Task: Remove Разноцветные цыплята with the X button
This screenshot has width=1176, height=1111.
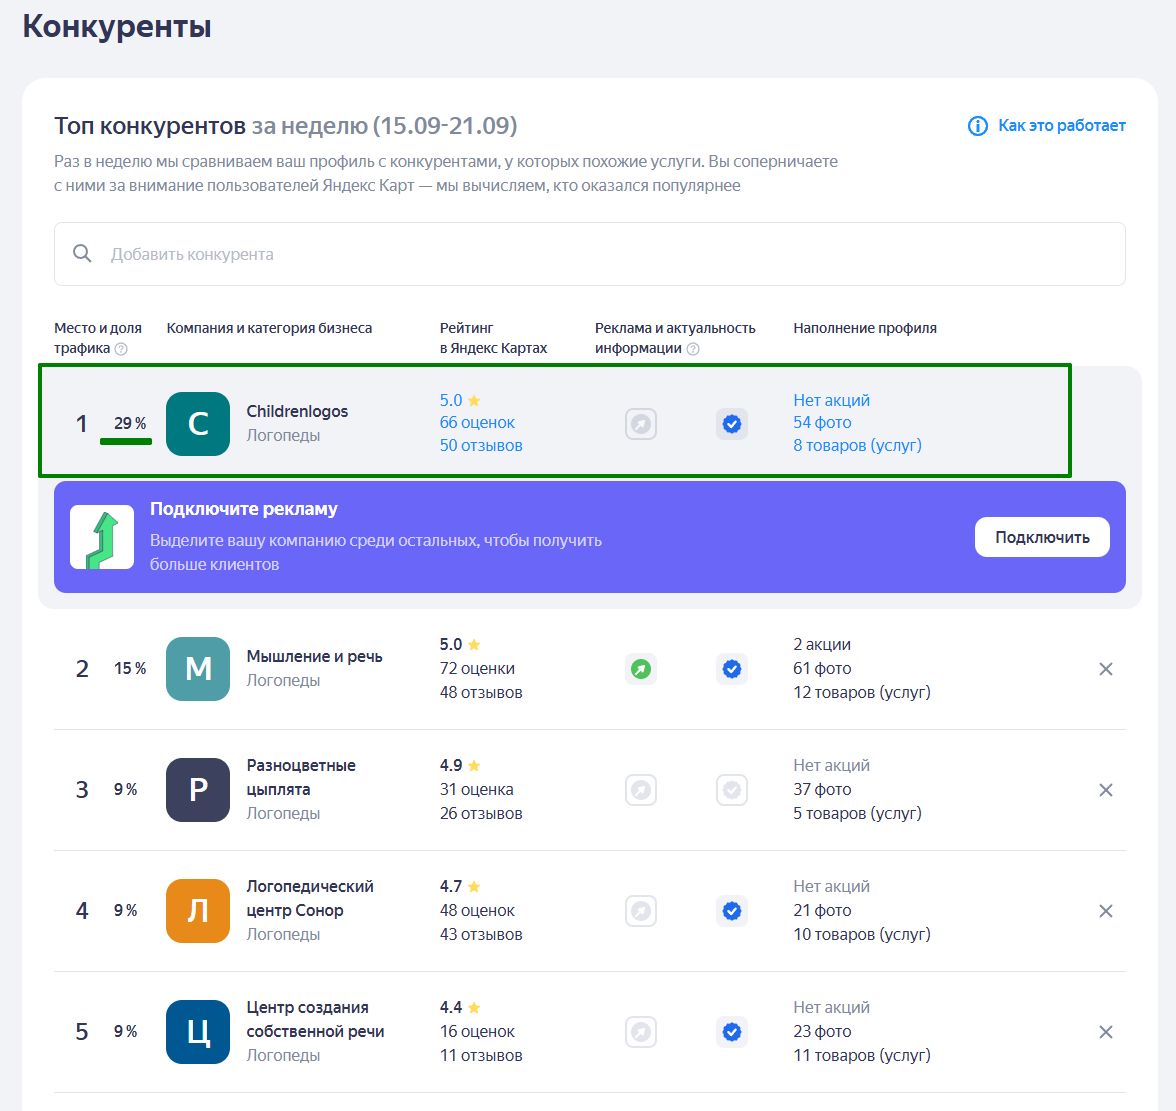Action: pyautogui.click(x=1106, y=790)
